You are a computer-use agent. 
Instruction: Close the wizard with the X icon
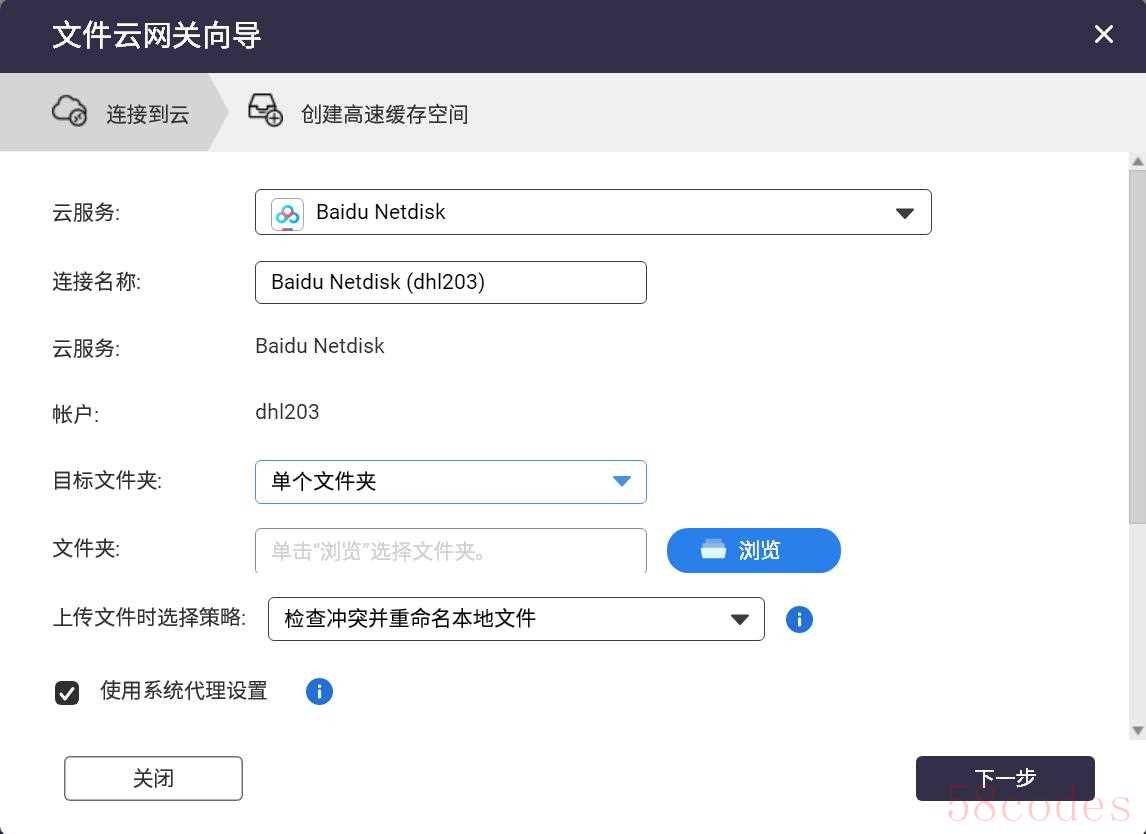click(x=1103, y=34)
